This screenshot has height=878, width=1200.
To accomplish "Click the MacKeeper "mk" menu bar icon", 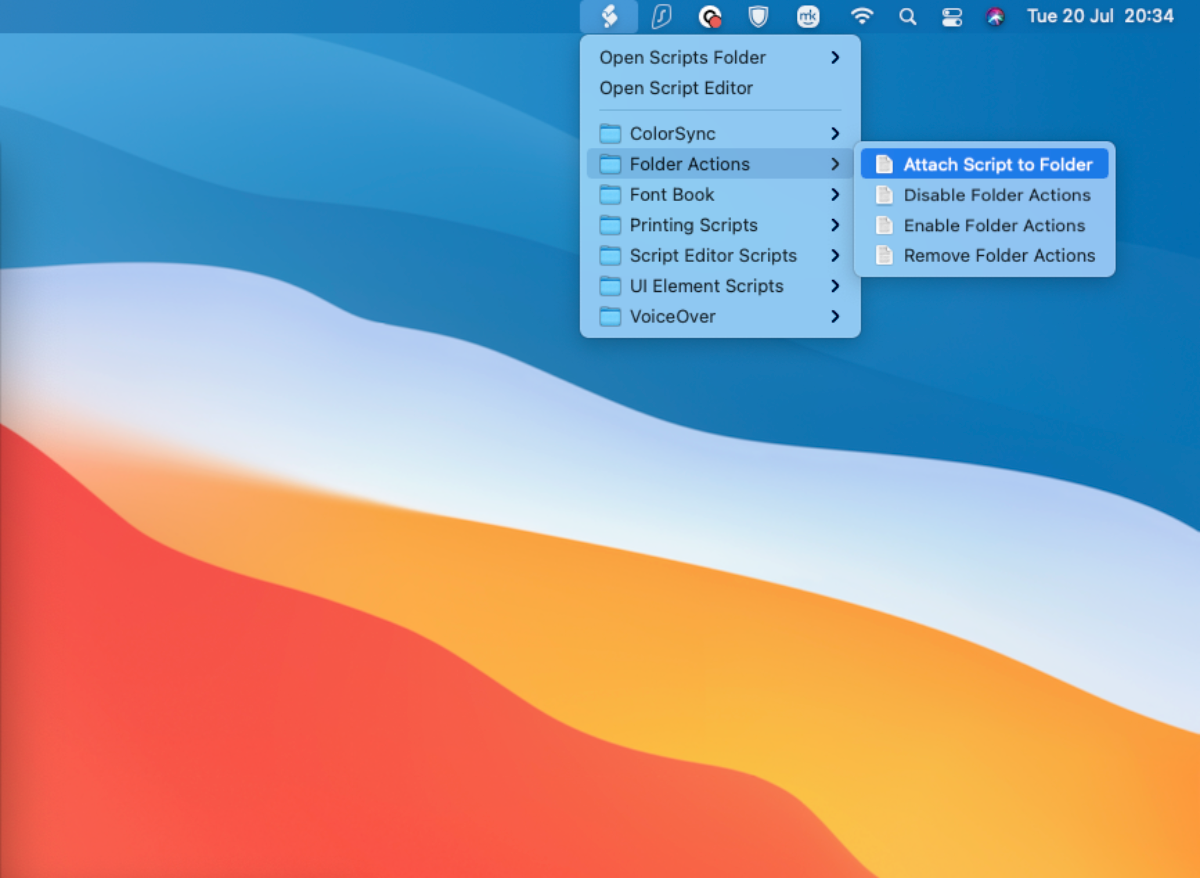I will pos(808,16).
